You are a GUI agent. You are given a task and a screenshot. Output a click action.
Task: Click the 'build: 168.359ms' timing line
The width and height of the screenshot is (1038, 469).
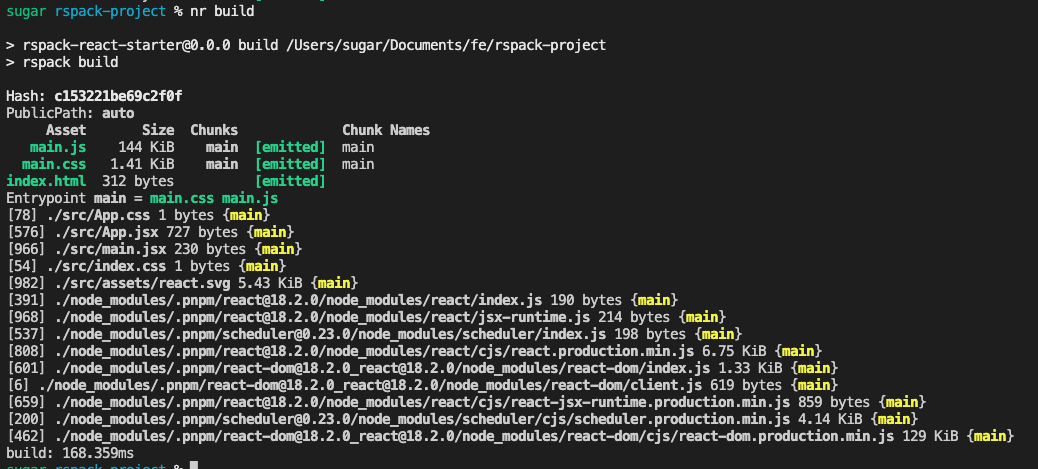tap(70, 453)
